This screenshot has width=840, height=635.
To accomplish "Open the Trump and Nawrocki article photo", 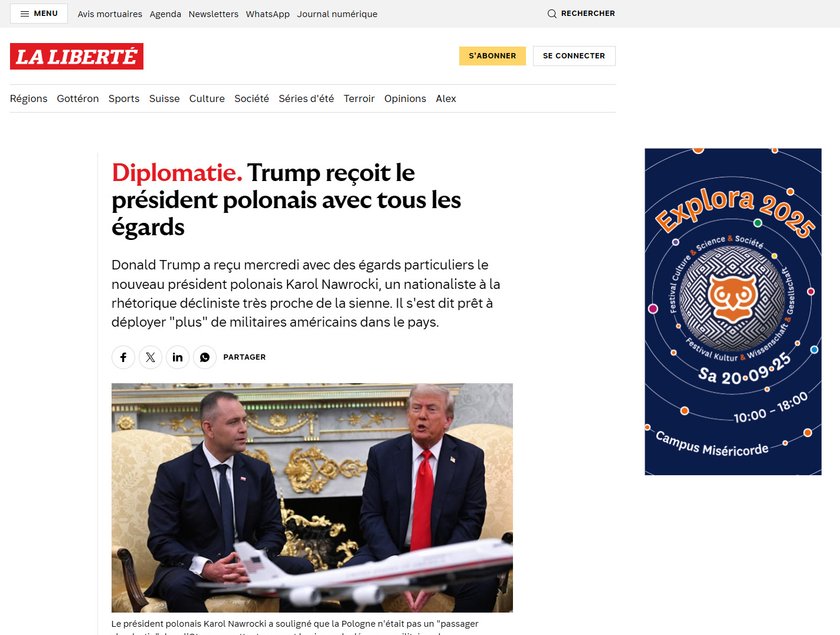I will (x=312, y=497).
